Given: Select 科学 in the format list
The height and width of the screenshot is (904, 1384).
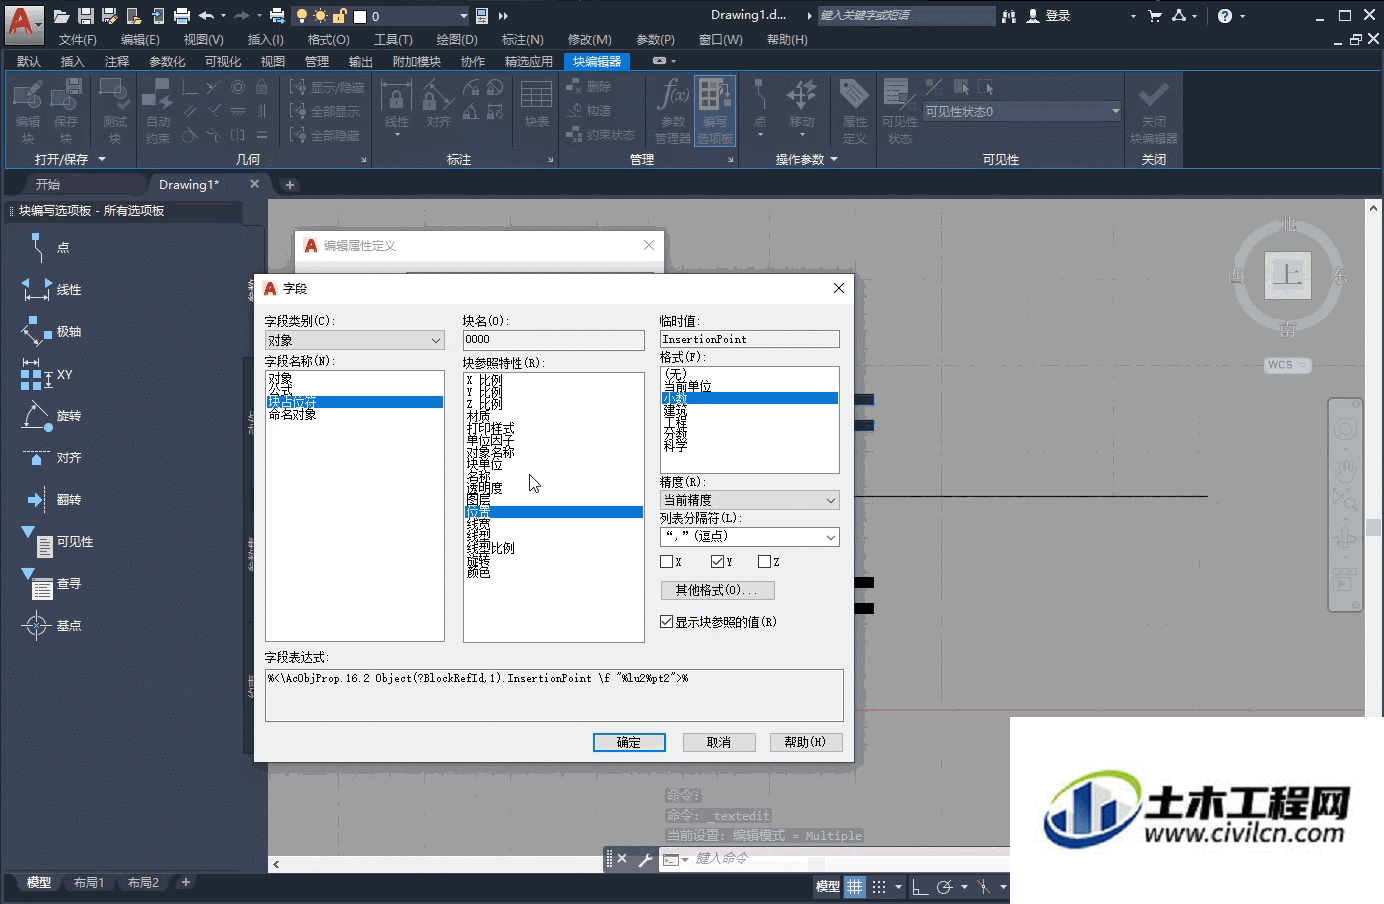Looking at the screenshot, I should point(676,446).
